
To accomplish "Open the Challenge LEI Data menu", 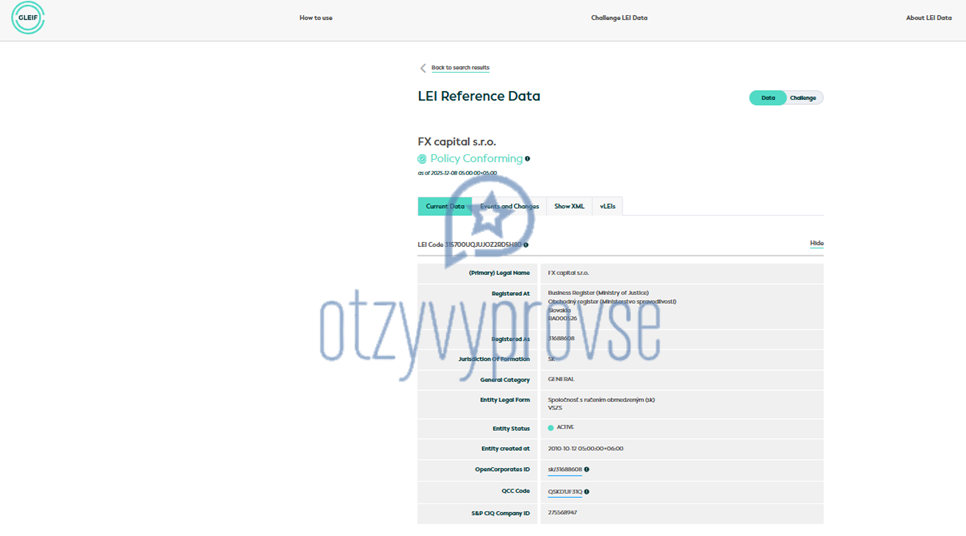I will [x=619, y=18].
